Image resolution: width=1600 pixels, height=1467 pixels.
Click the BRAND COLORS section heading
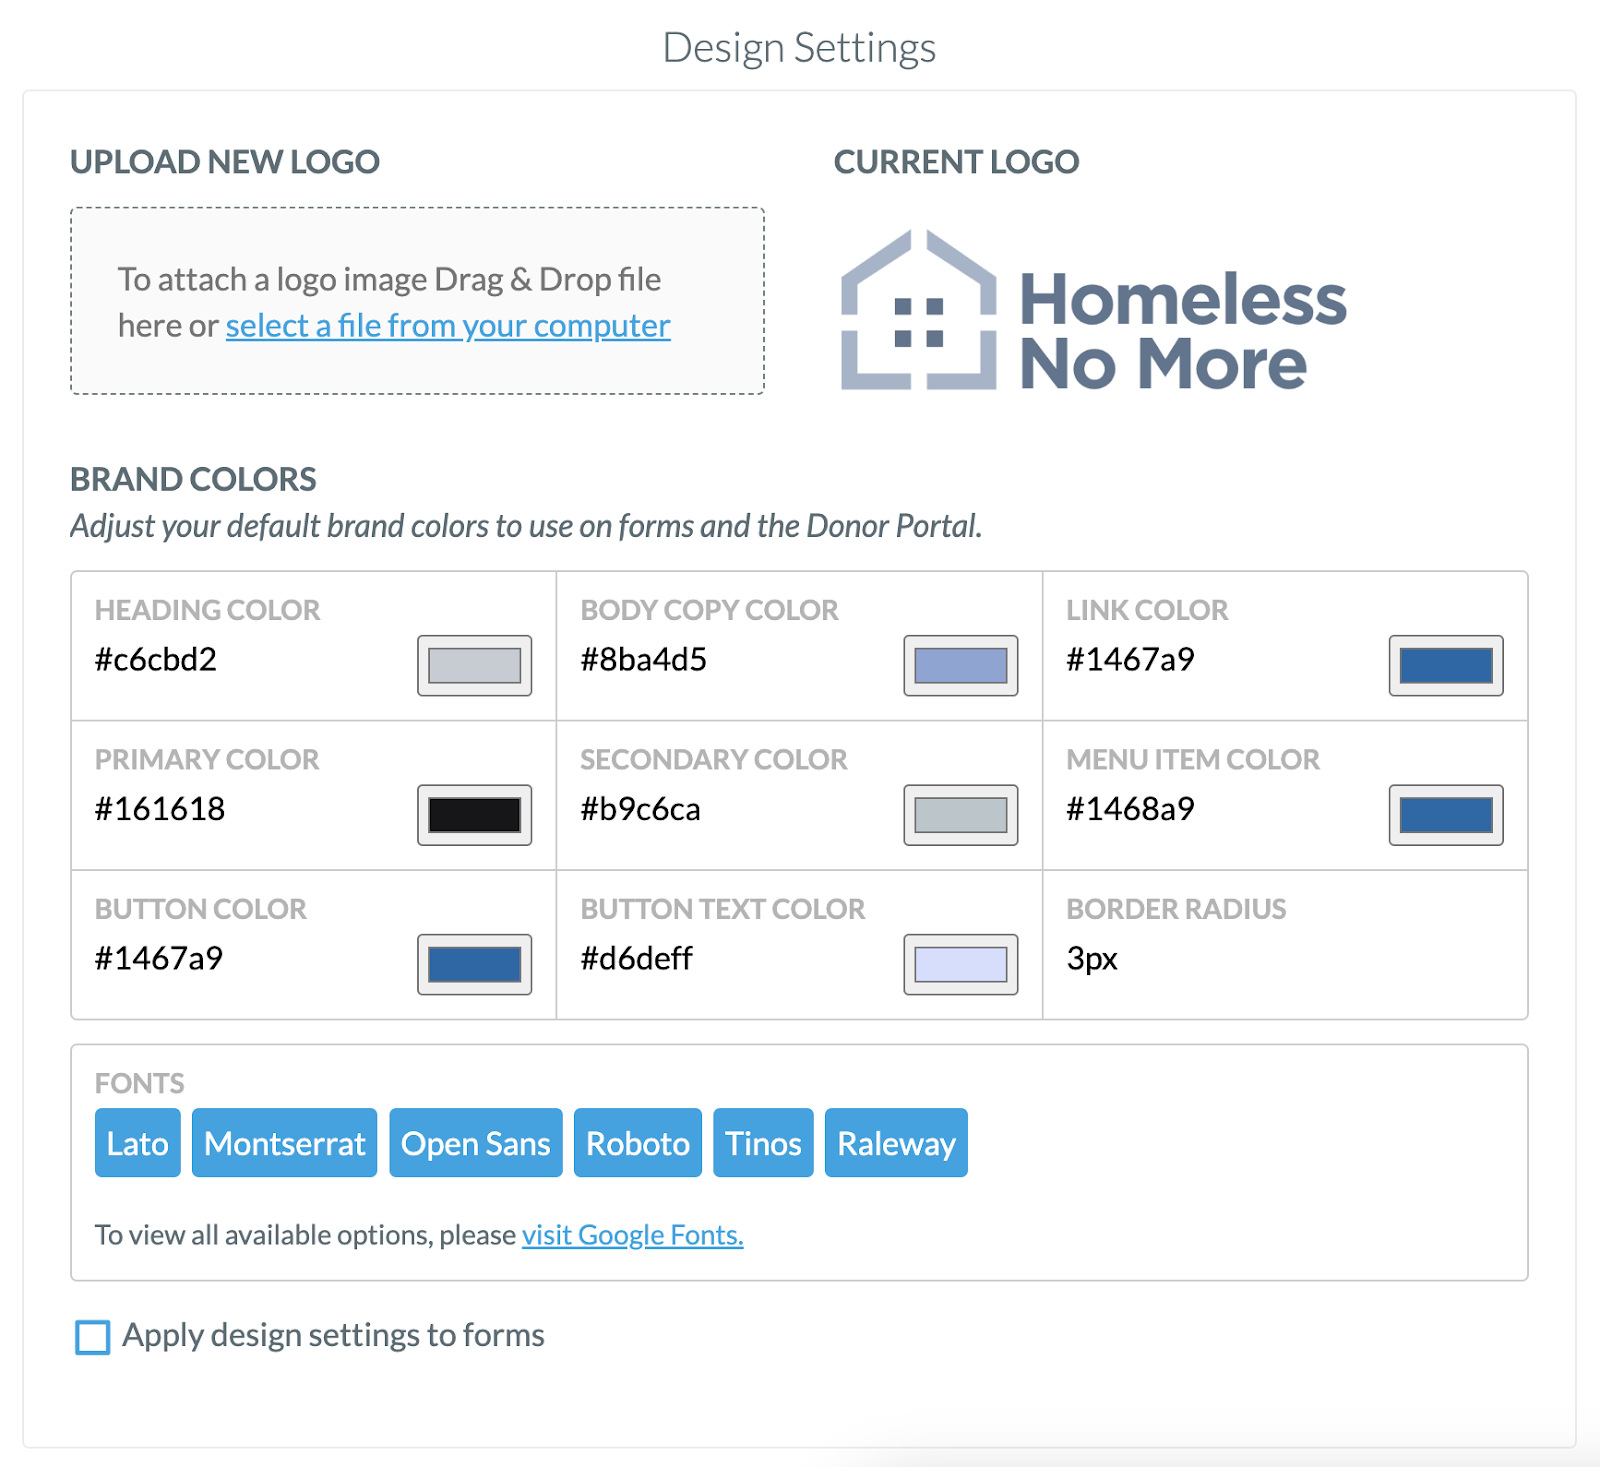[x=193, y=480]
